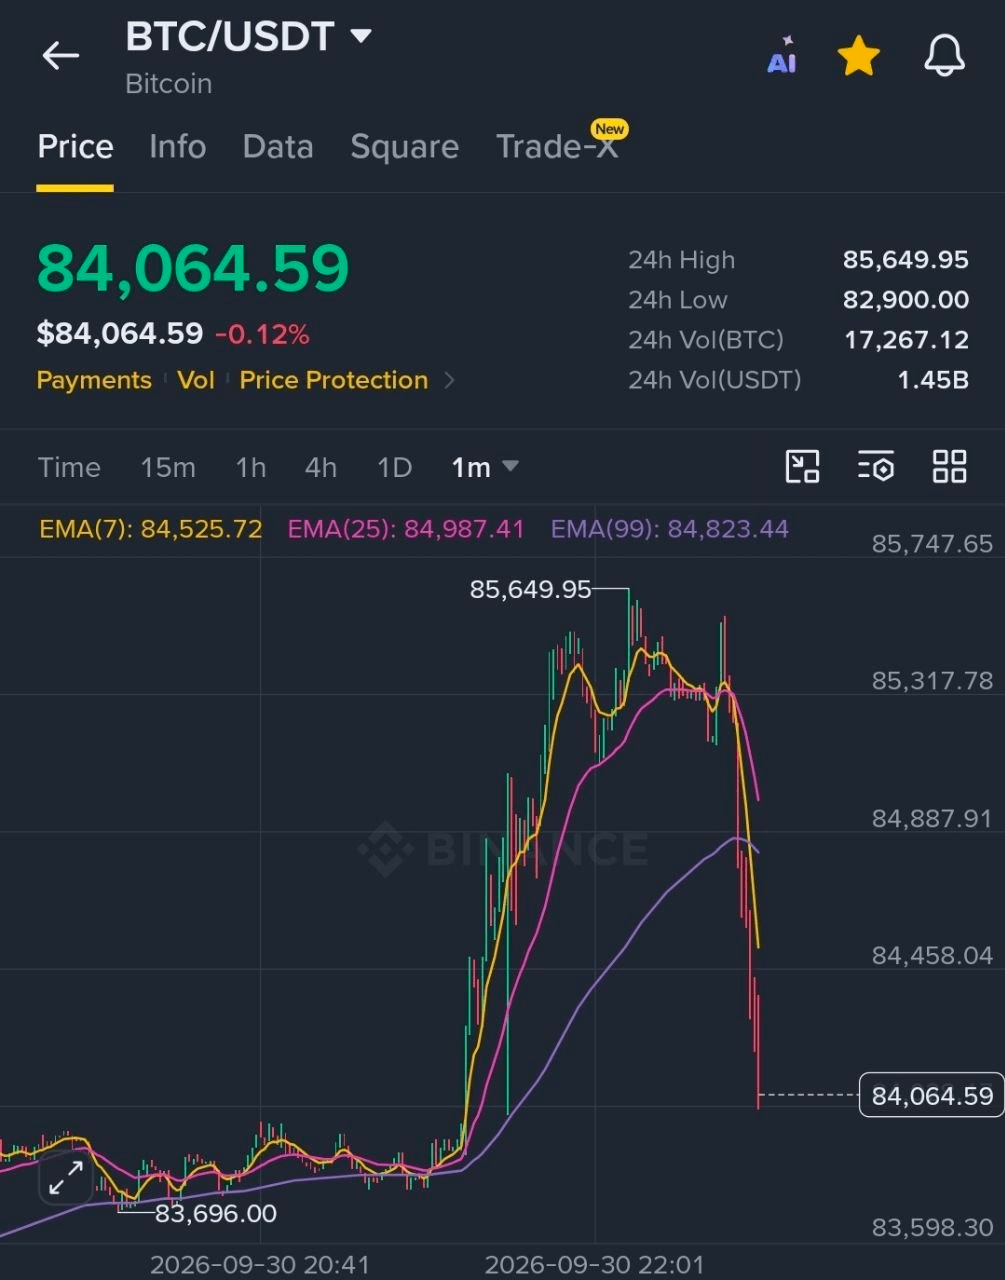1005x1280 pixels.
Task: Tap the EMA(99) indicator label
Action: click(670, 528)
